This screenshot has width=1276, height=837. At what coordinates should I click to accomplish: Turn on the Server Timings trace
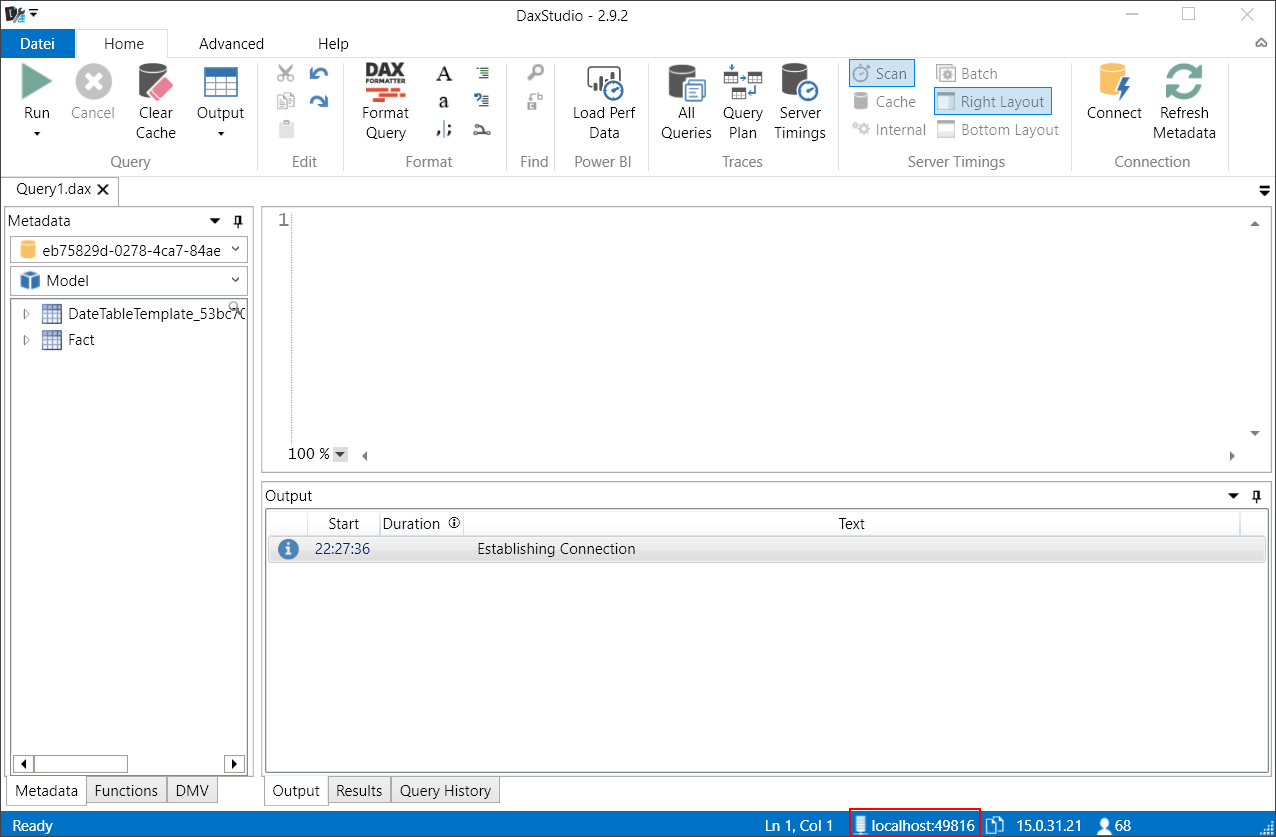pos(800,104)
